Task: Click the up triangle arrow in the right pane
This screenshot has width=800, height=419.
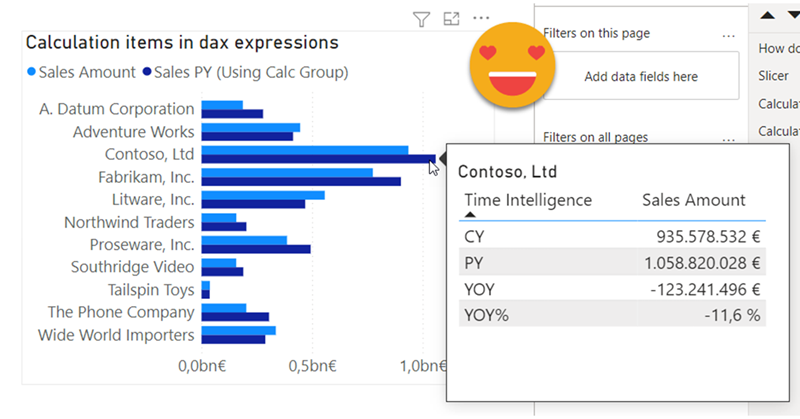Action: (x=767, y=15)
